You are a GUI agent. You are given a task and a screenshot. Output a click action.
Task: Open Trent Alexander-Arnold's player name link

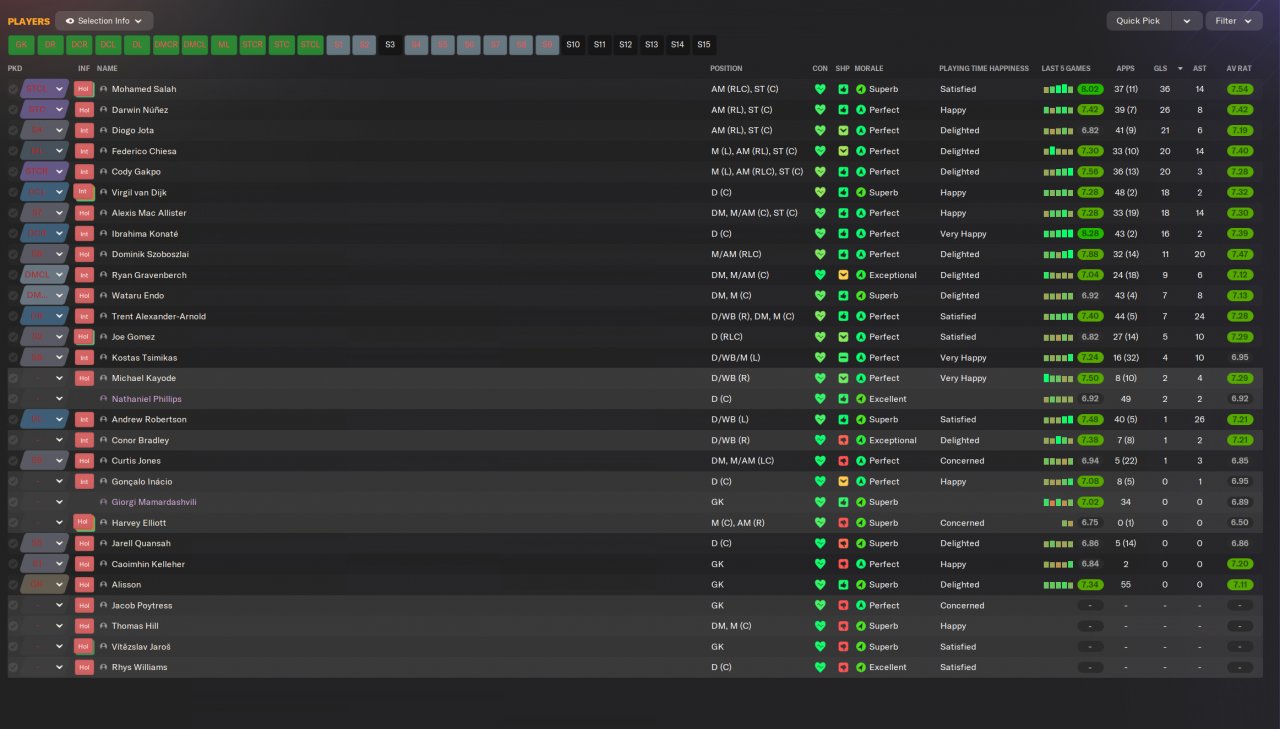[159, 317]
